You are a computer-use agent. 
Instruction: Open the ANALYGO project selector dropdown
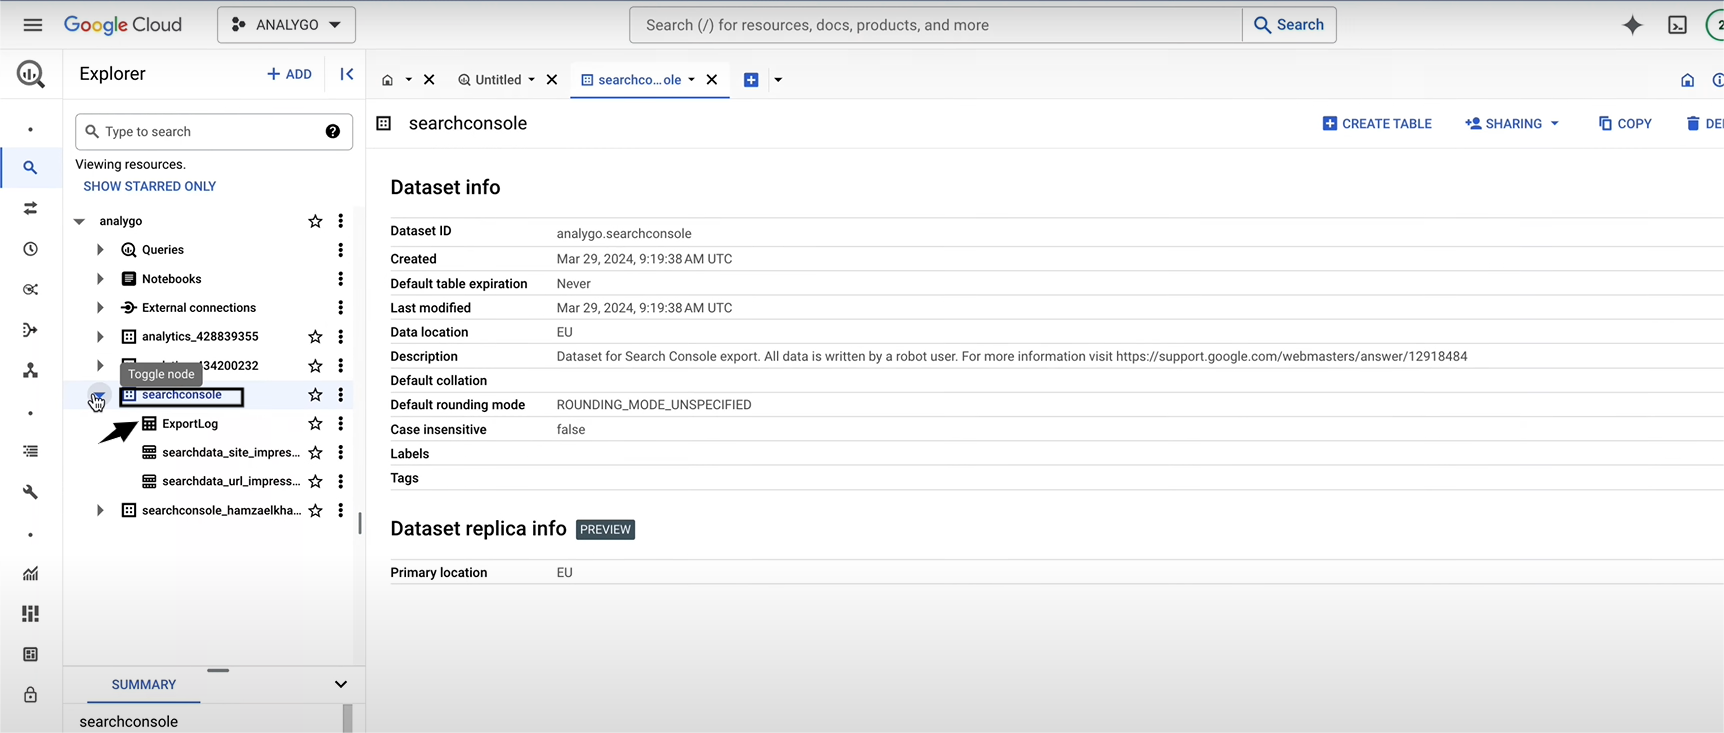point(286,25)
